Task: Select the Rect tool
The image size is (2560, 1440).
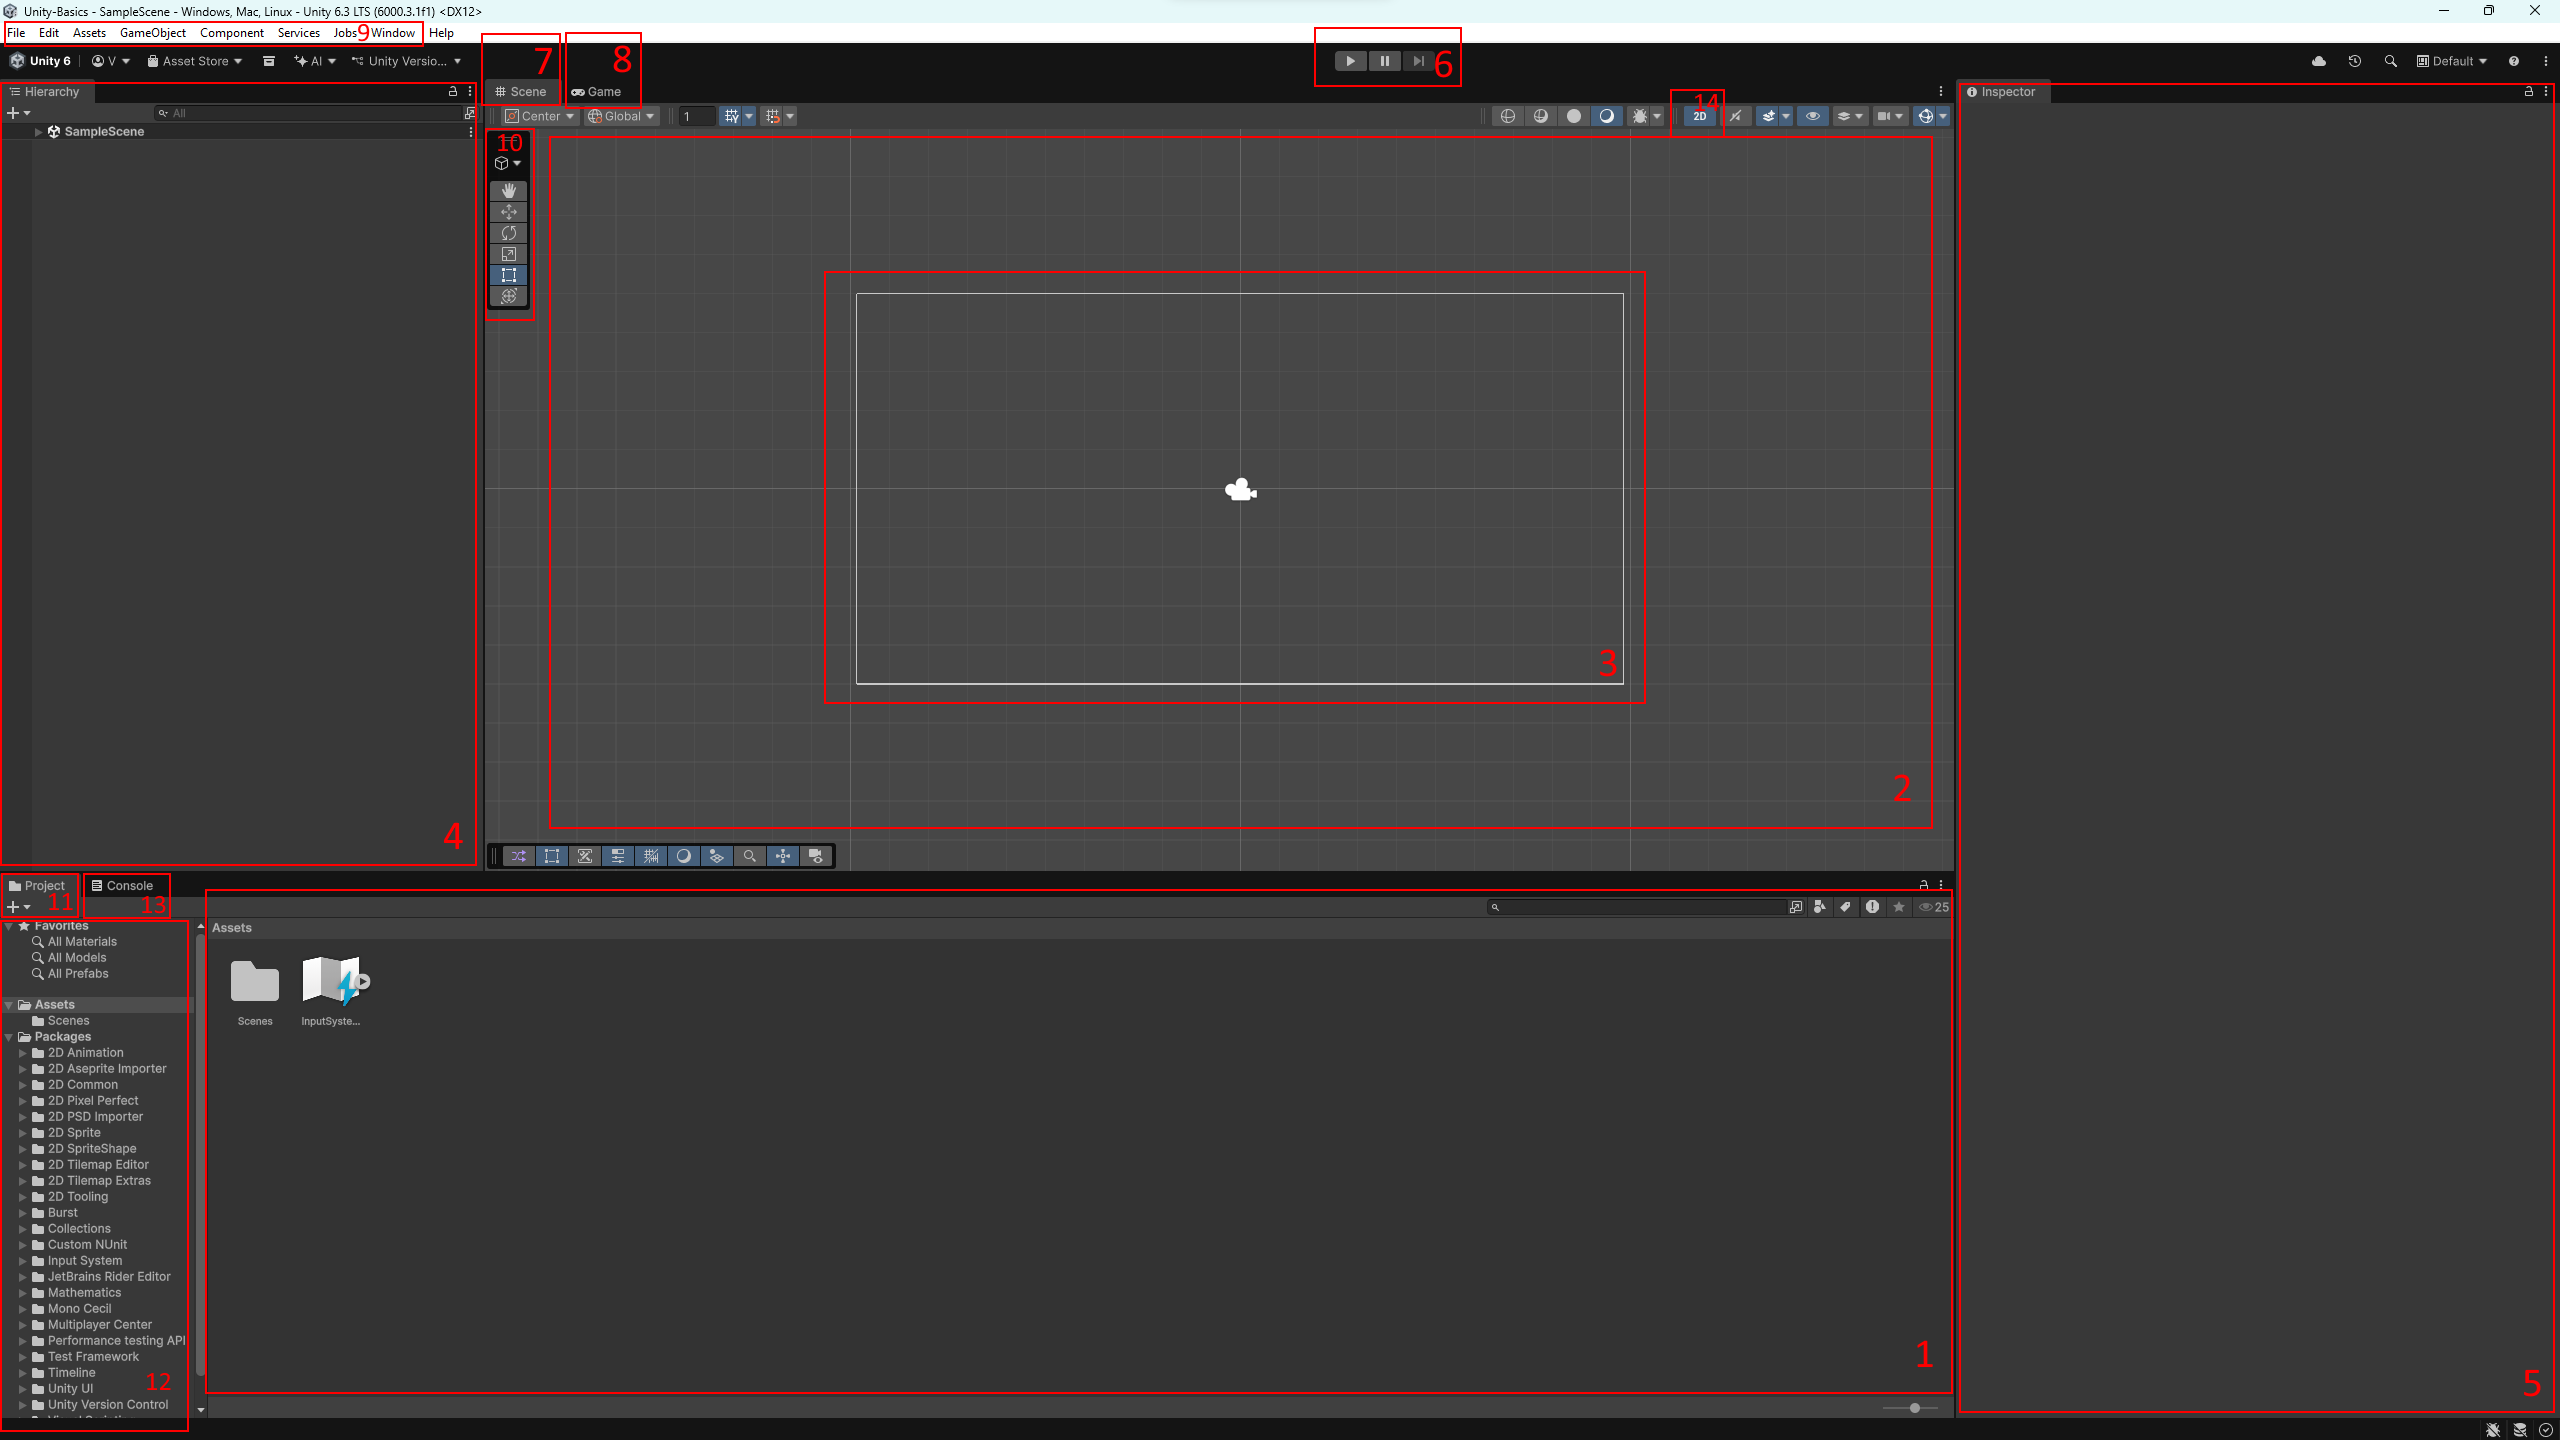Action: pos(509,275)
